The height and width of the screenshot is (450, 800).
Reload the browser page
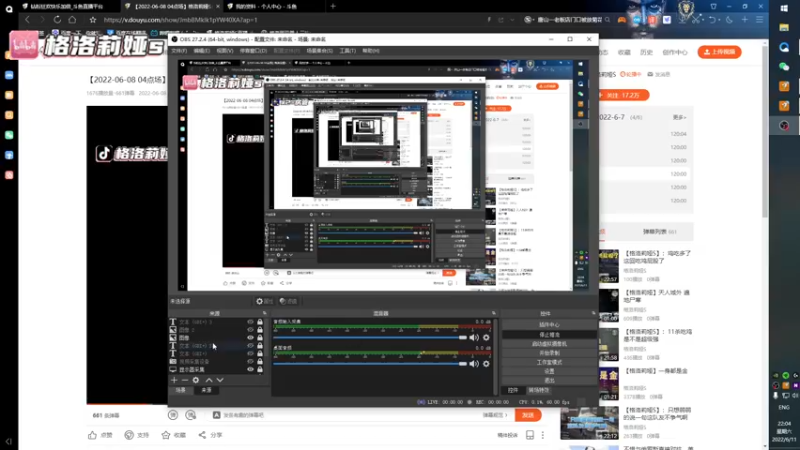(x=57, y=19)
